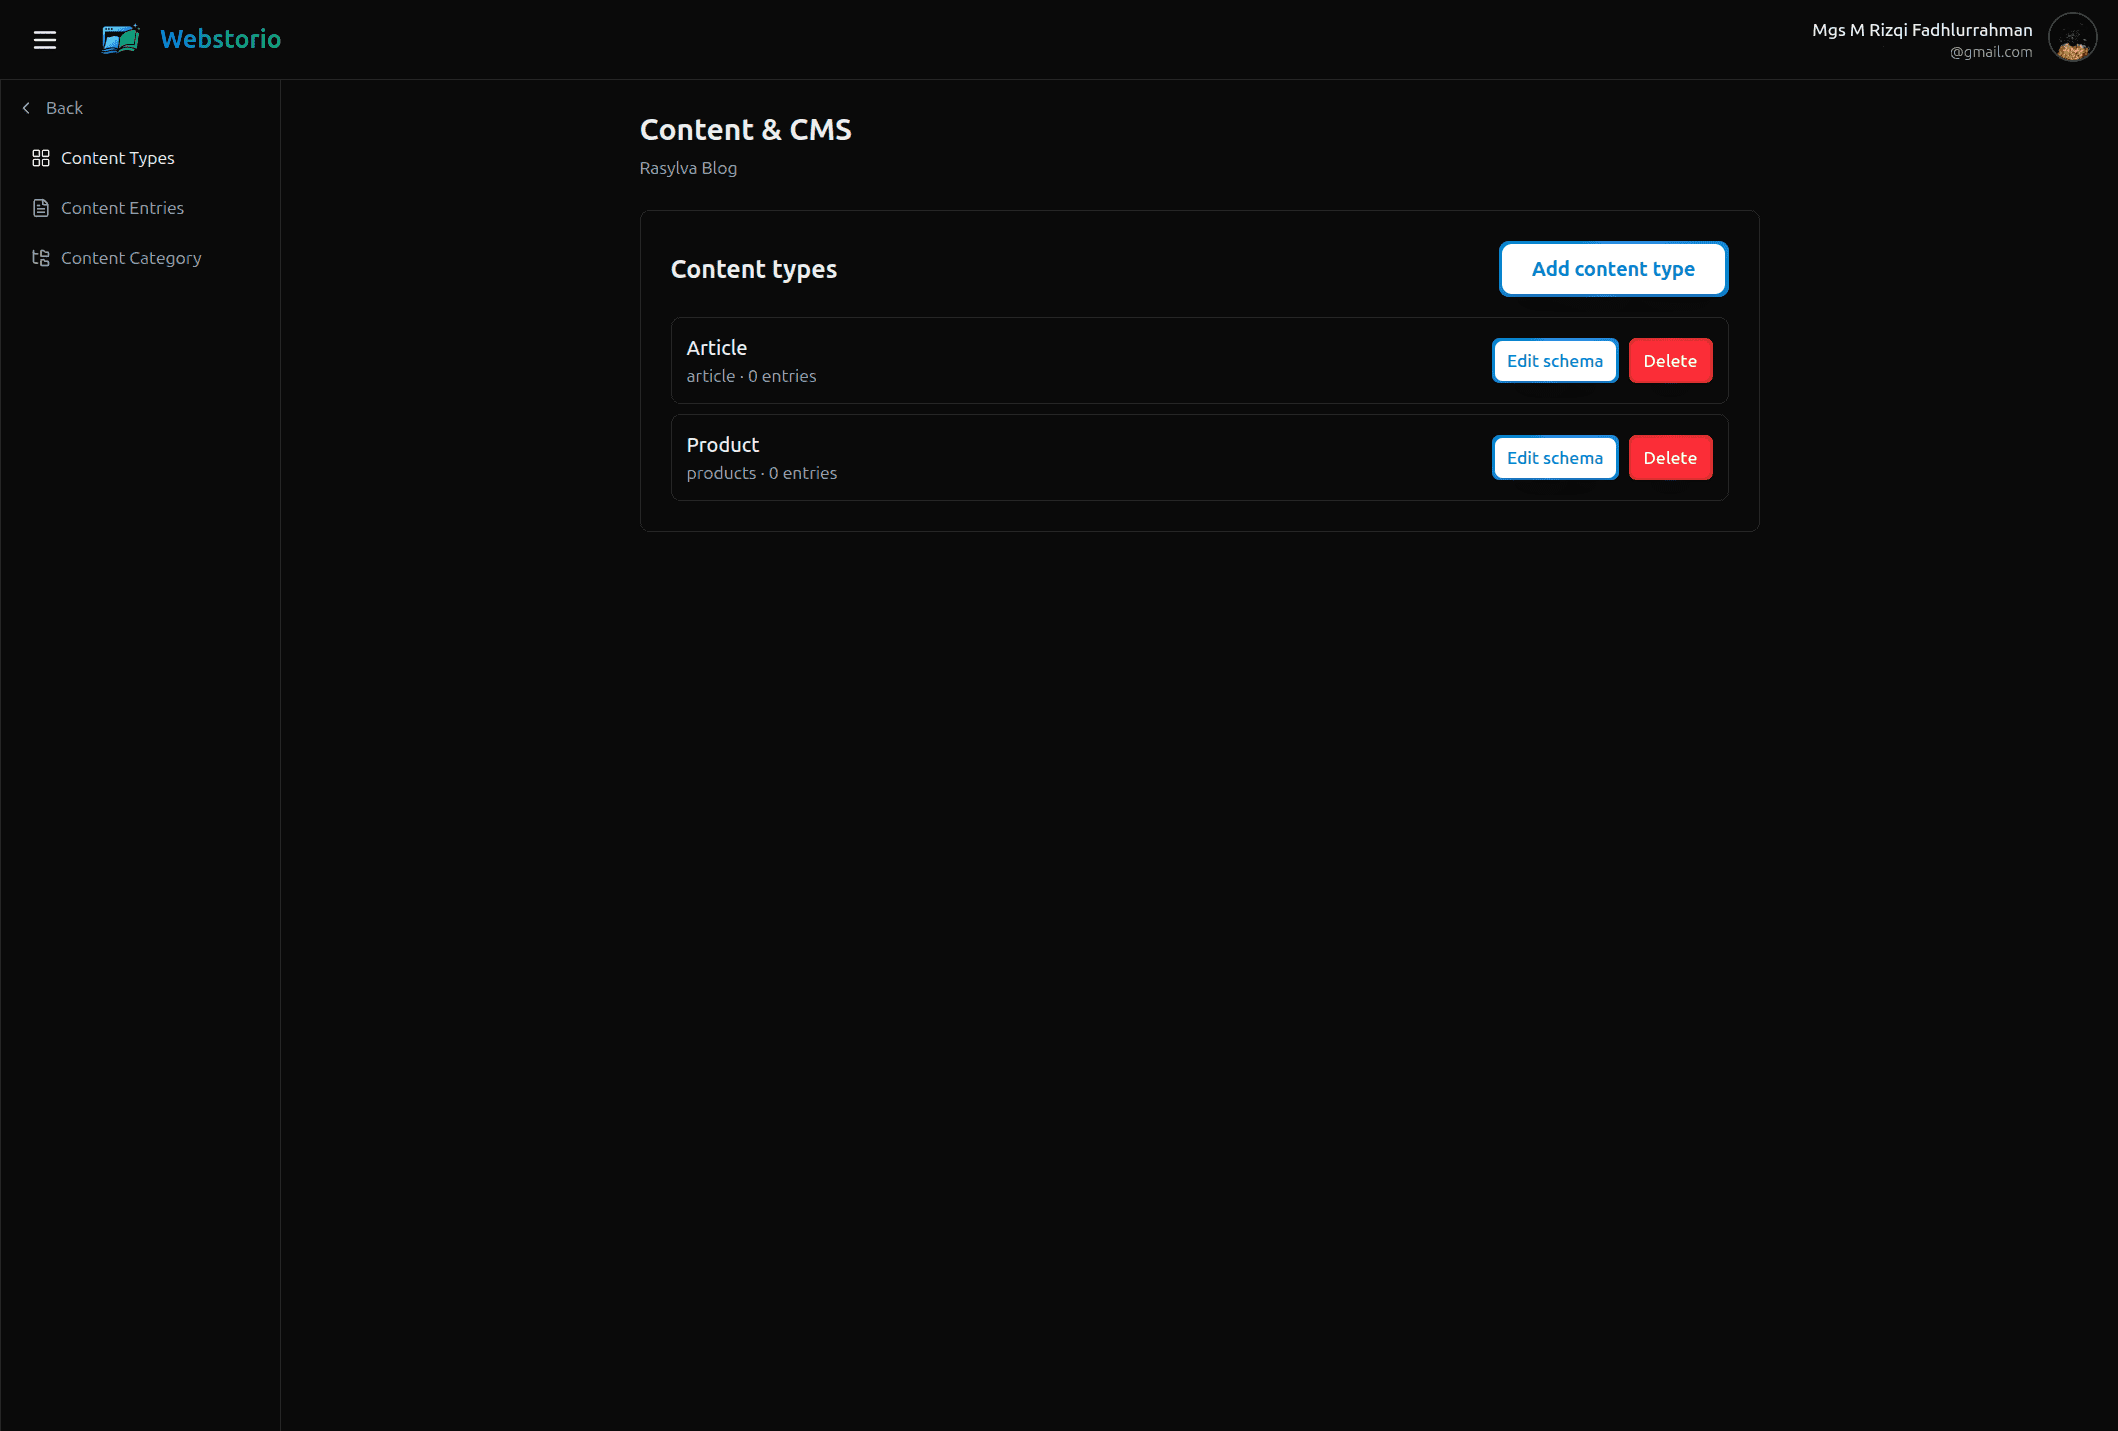Viewport: 2118px width, 1431px height.
Task: Click the Content & CMS heading
Action: [745, 130]
